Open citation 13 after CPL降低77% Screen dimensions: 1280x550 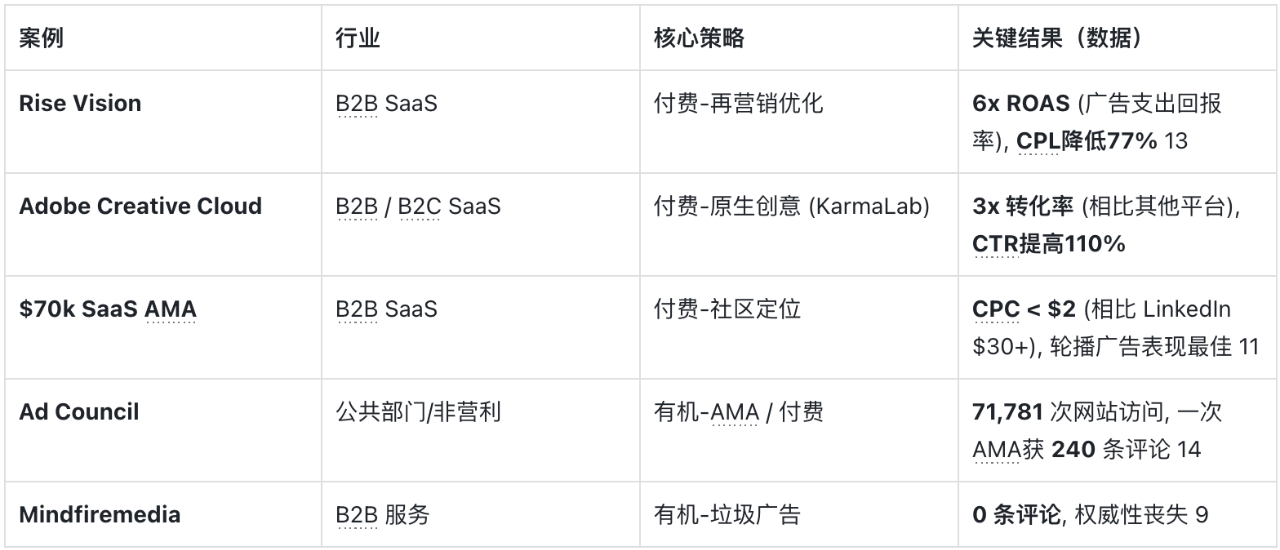pos(1176,141)
